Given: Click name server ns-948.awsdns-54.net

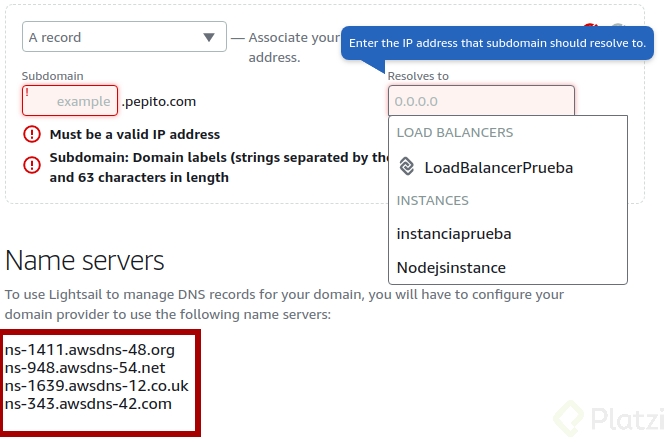Looking at the screenshot, I should pyautogui.click(x=85, y=368).
